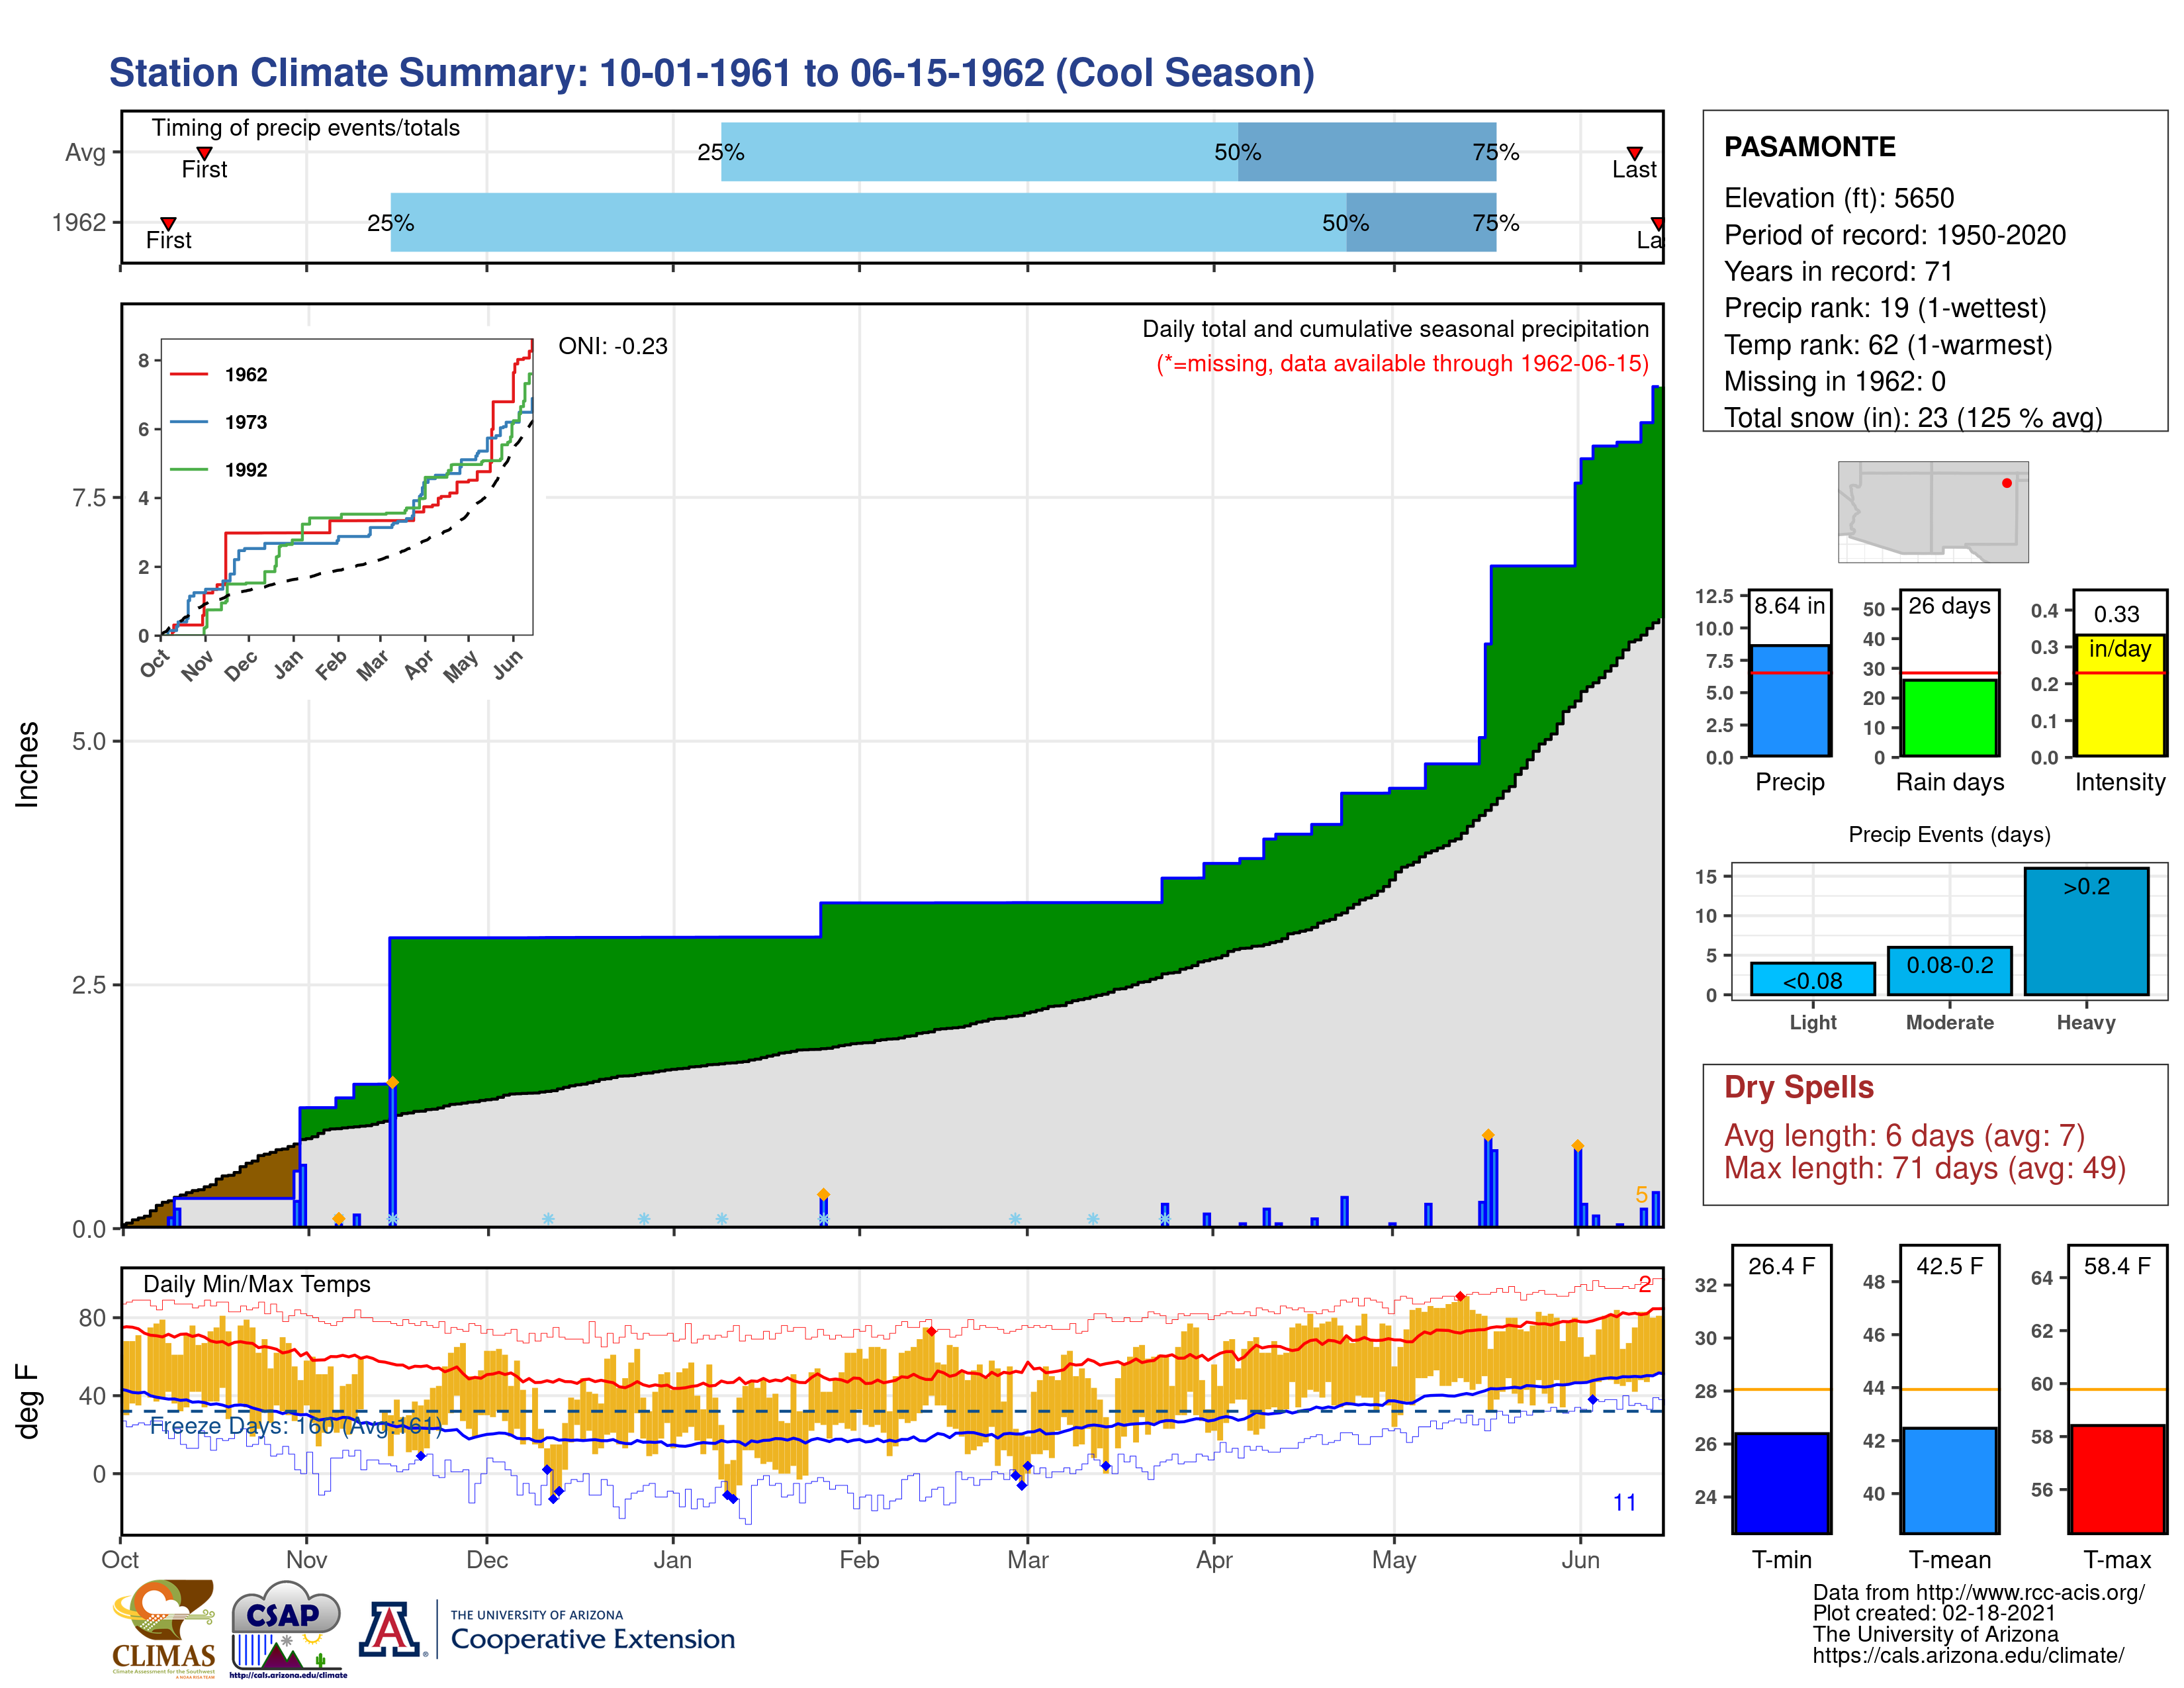Click the red Last marker in Avg row
This screenshot has height=1688, width=2184.
tap(1634, 153)
